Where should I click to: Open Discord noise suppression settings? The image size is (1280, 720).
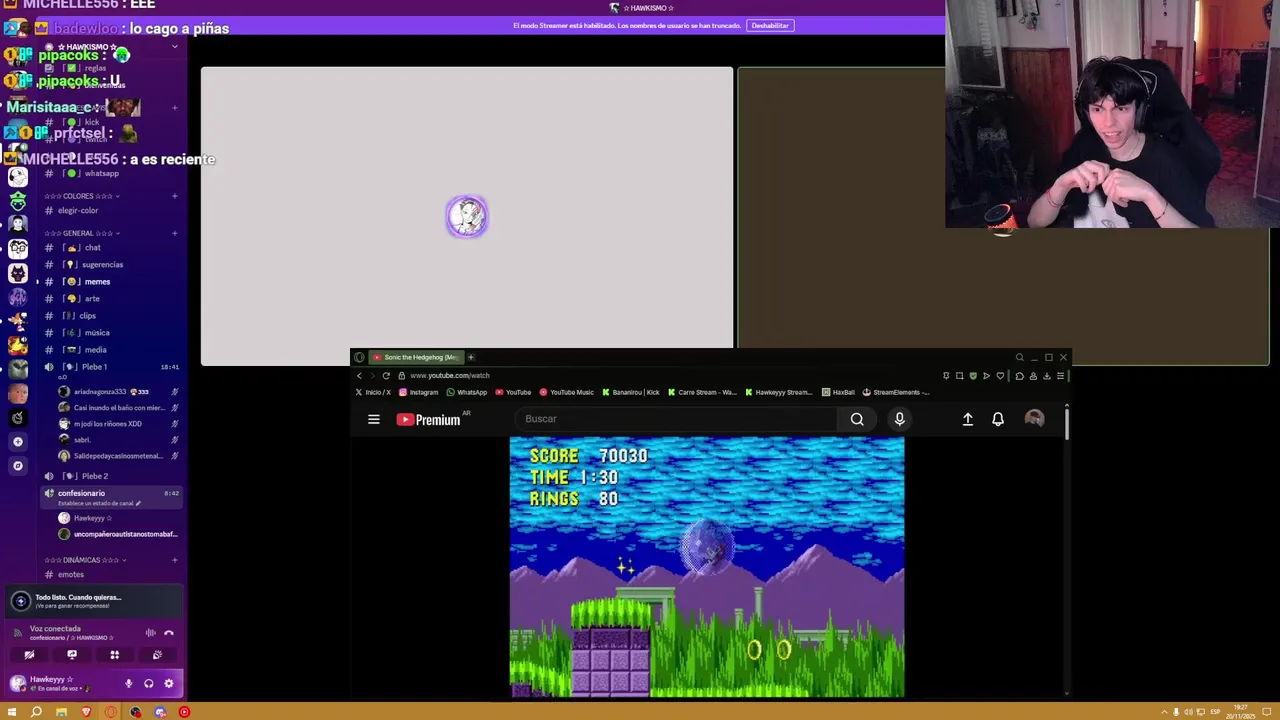coord(151,632)
